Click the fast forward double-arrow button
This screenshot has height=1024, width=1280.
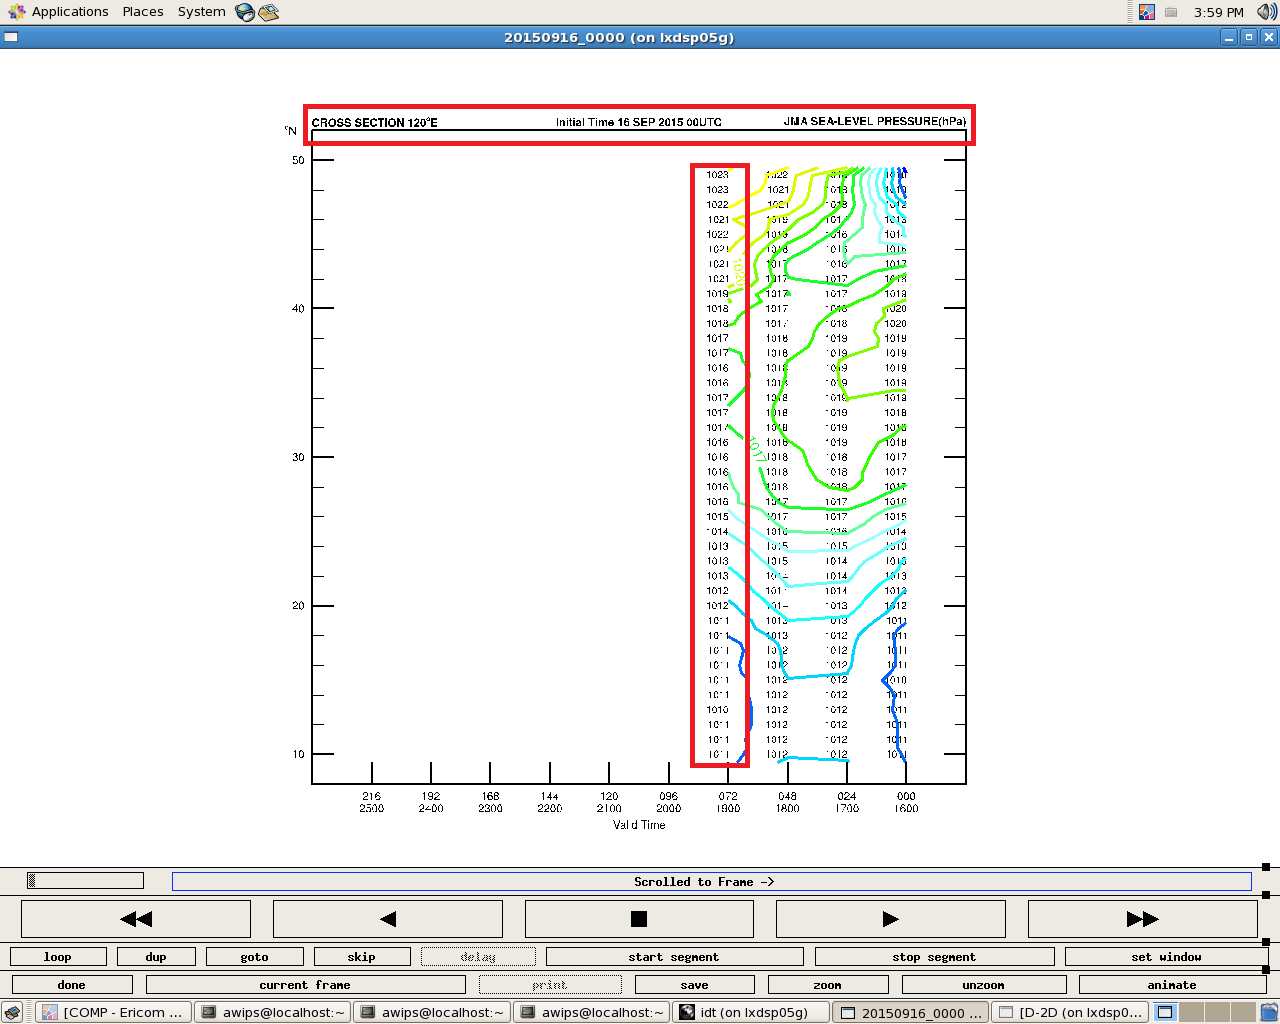(x=1142, y=919)
